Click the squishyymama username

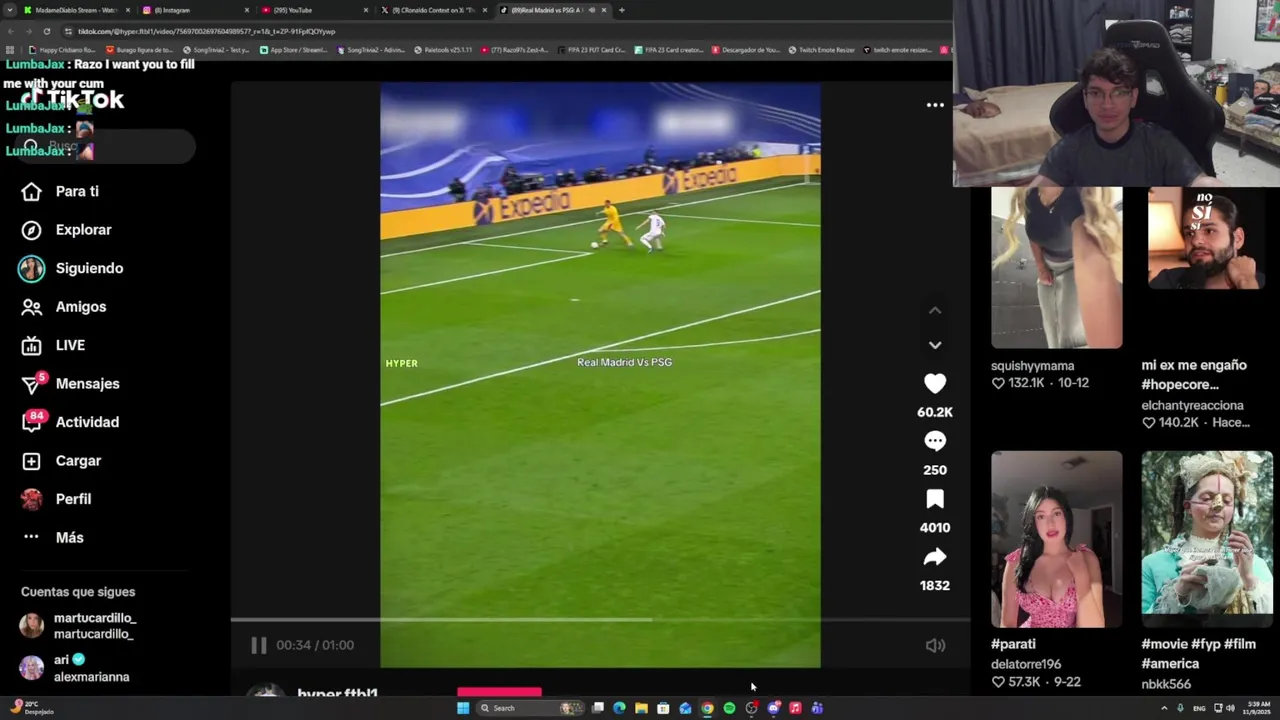(1032, 366)
